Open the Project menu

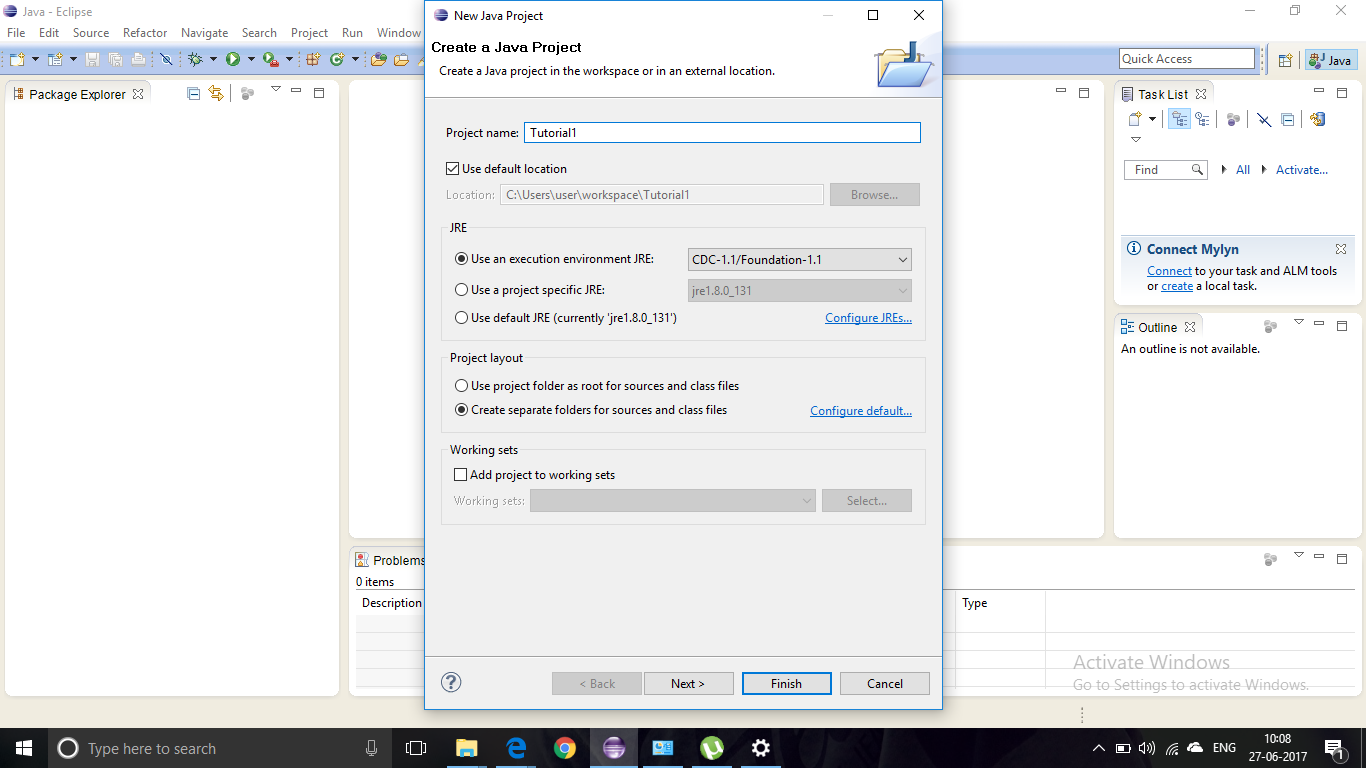pos(310,33)
